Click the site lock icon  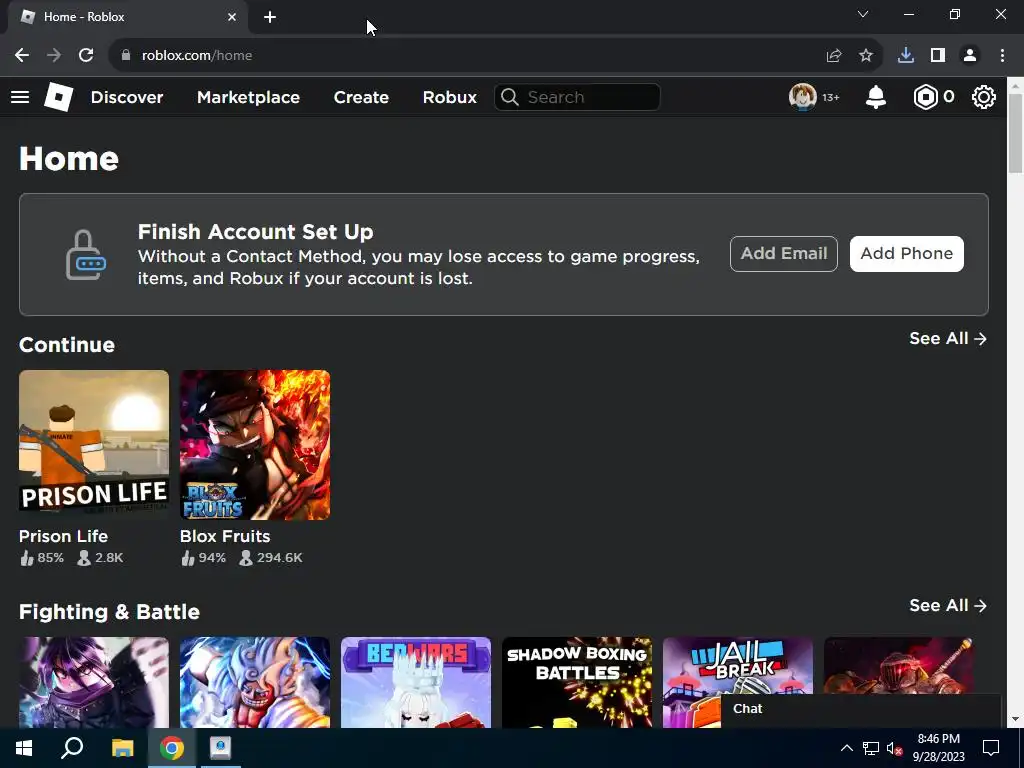point(126,56)
